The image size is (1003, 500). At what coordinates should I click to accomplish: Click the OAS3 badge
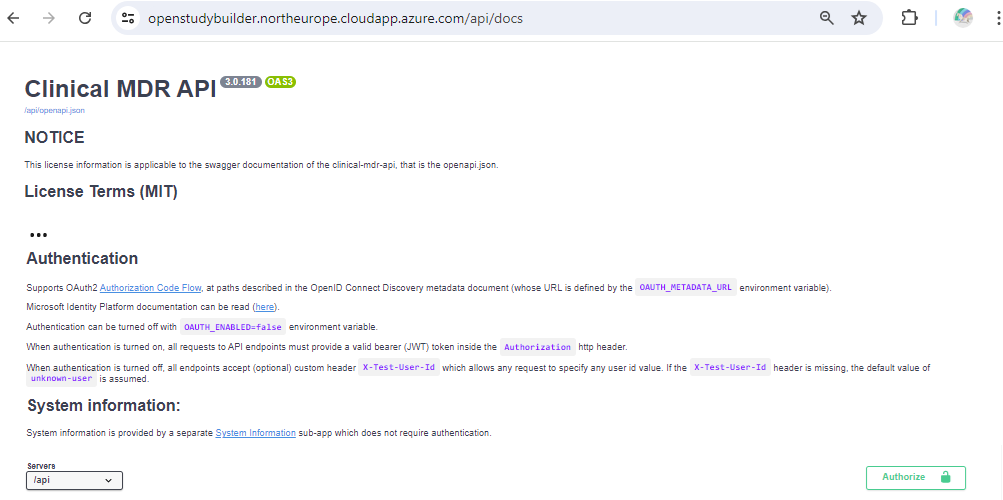(280, 82)
